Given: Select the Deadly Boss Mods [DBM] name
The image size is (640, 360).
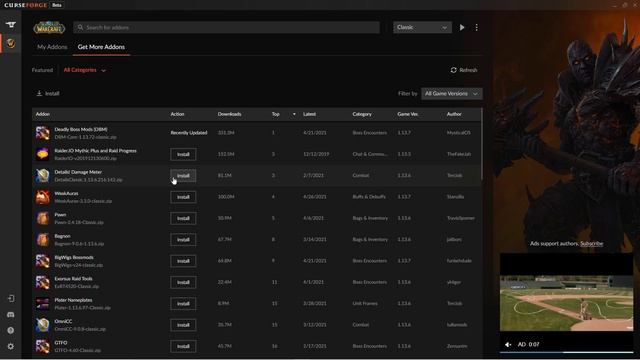Looking at the screenshot, I should click(x=81, y=129).
